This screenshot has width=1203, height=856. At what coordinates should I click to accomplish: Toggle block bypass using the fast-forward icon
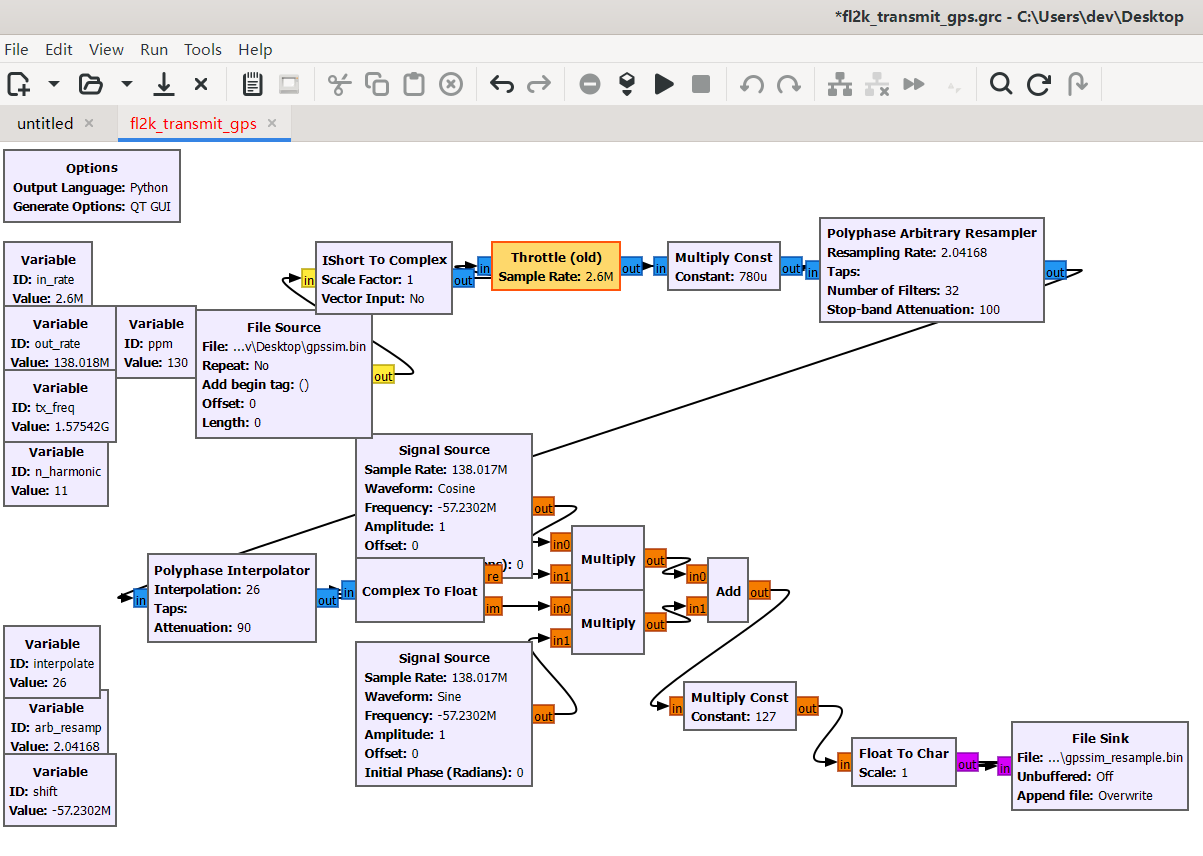(914, 84)
